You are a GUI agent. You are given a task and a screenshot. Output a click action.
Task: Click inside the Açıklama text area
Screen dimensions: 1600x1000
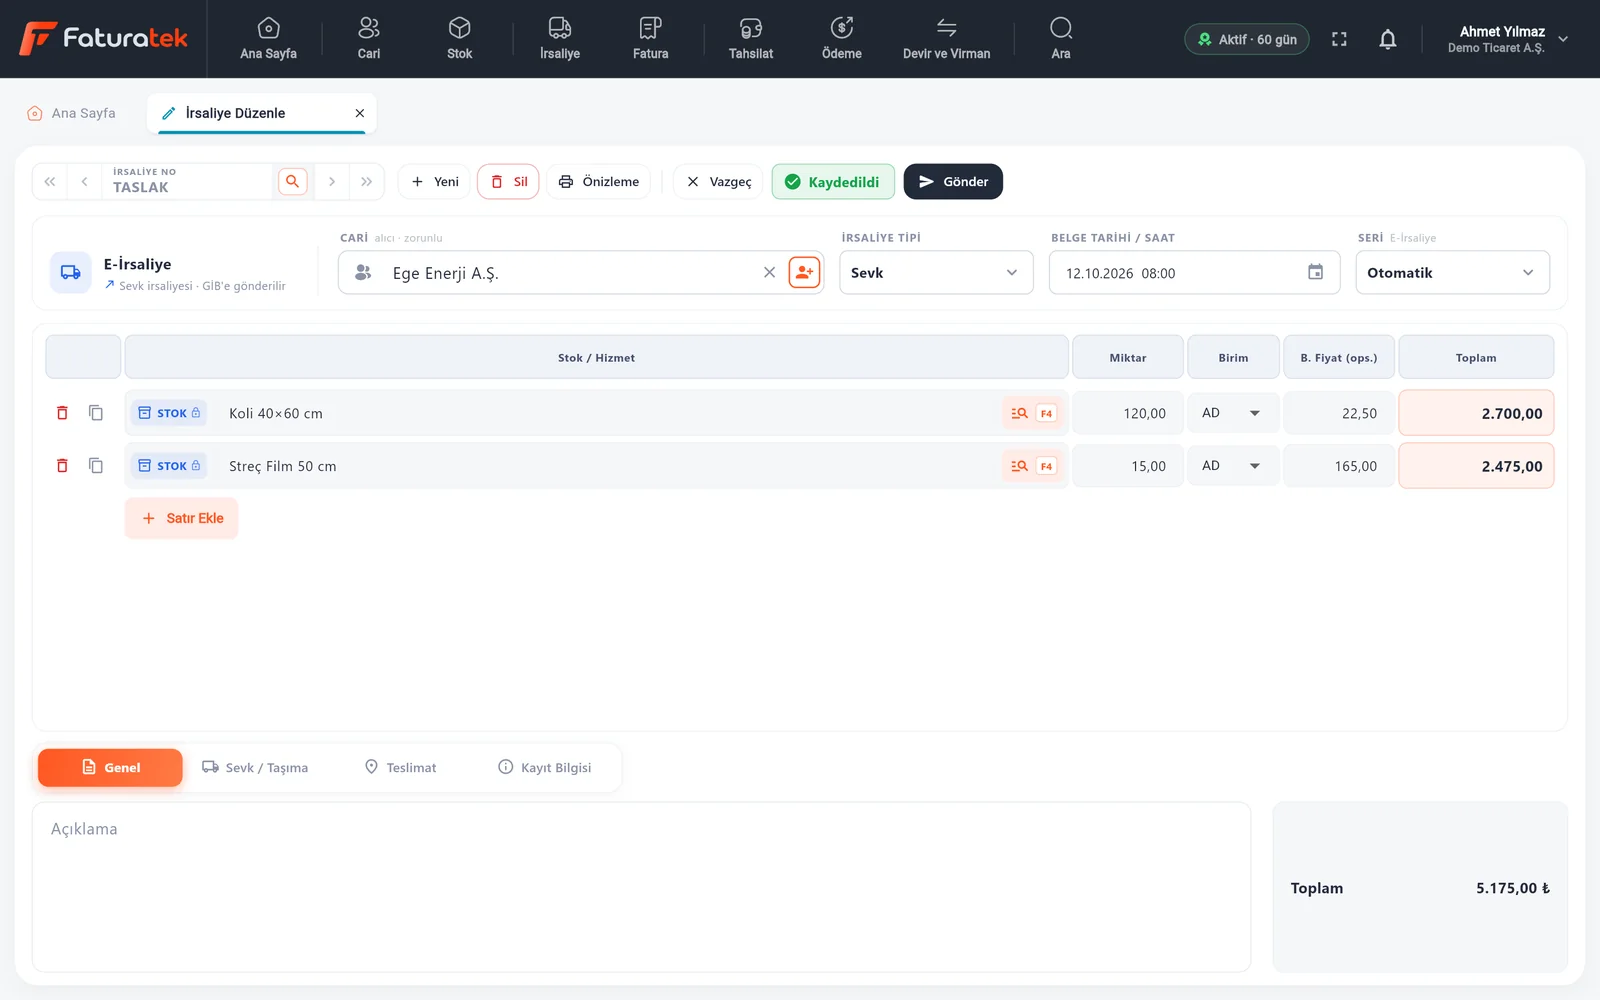pyautogui.click(x=641, y=886)
